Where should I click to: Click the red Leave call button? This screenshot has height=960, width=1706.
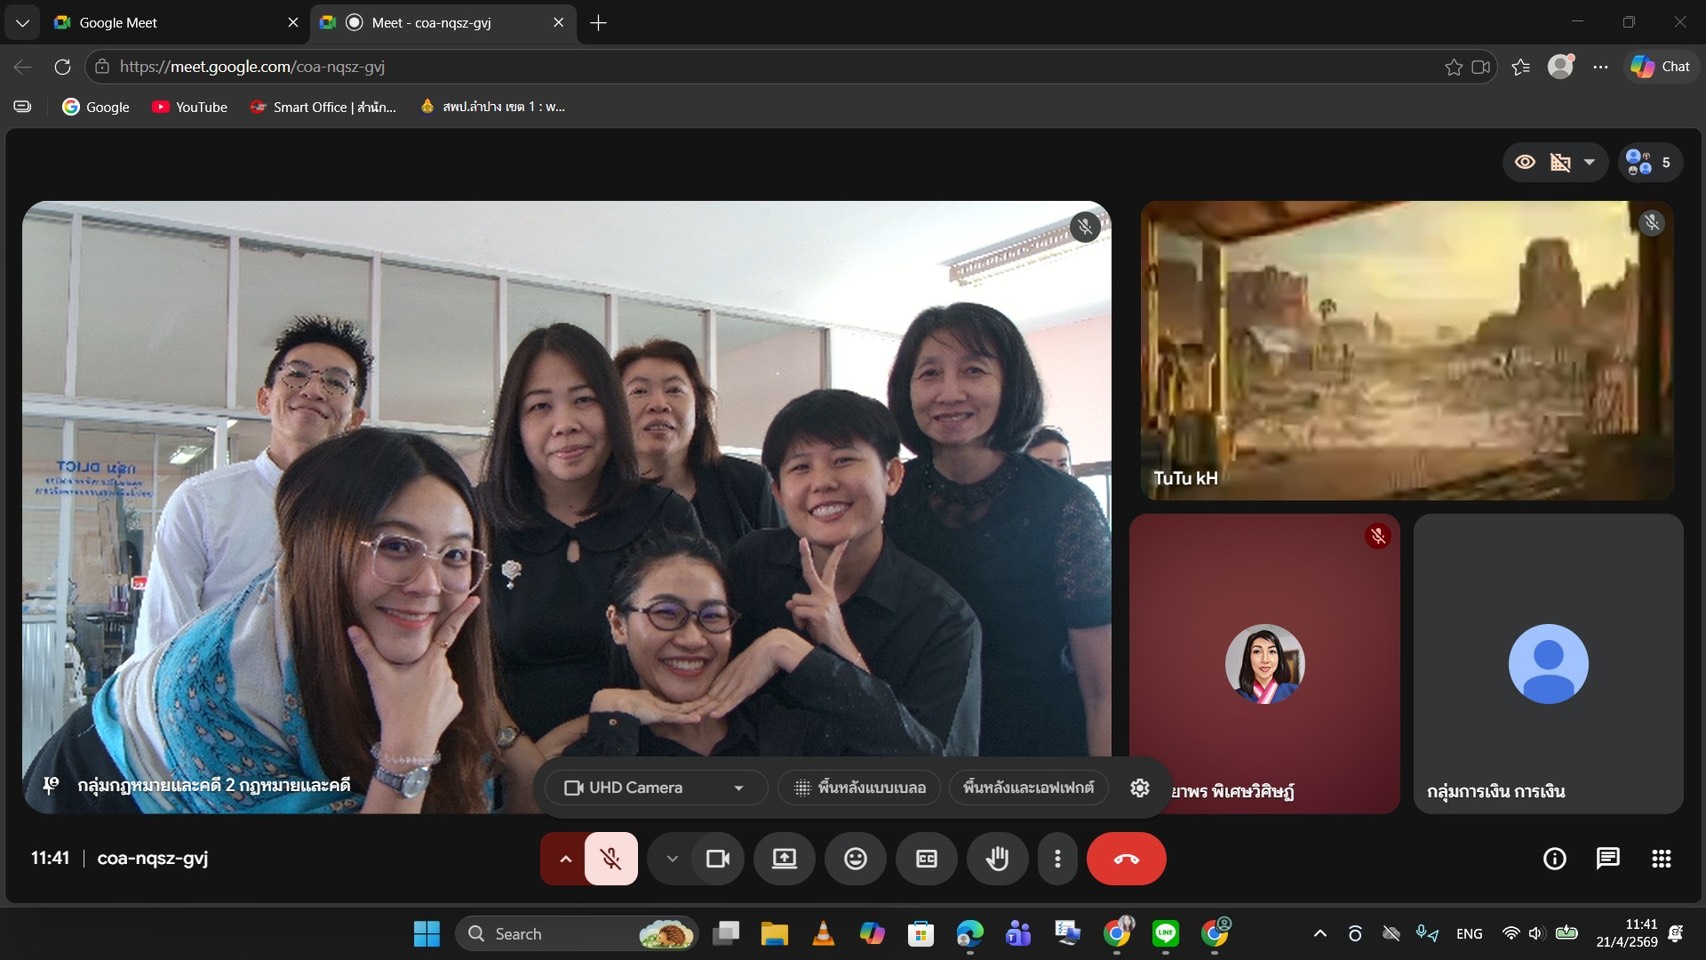[x=1126, y=859]
